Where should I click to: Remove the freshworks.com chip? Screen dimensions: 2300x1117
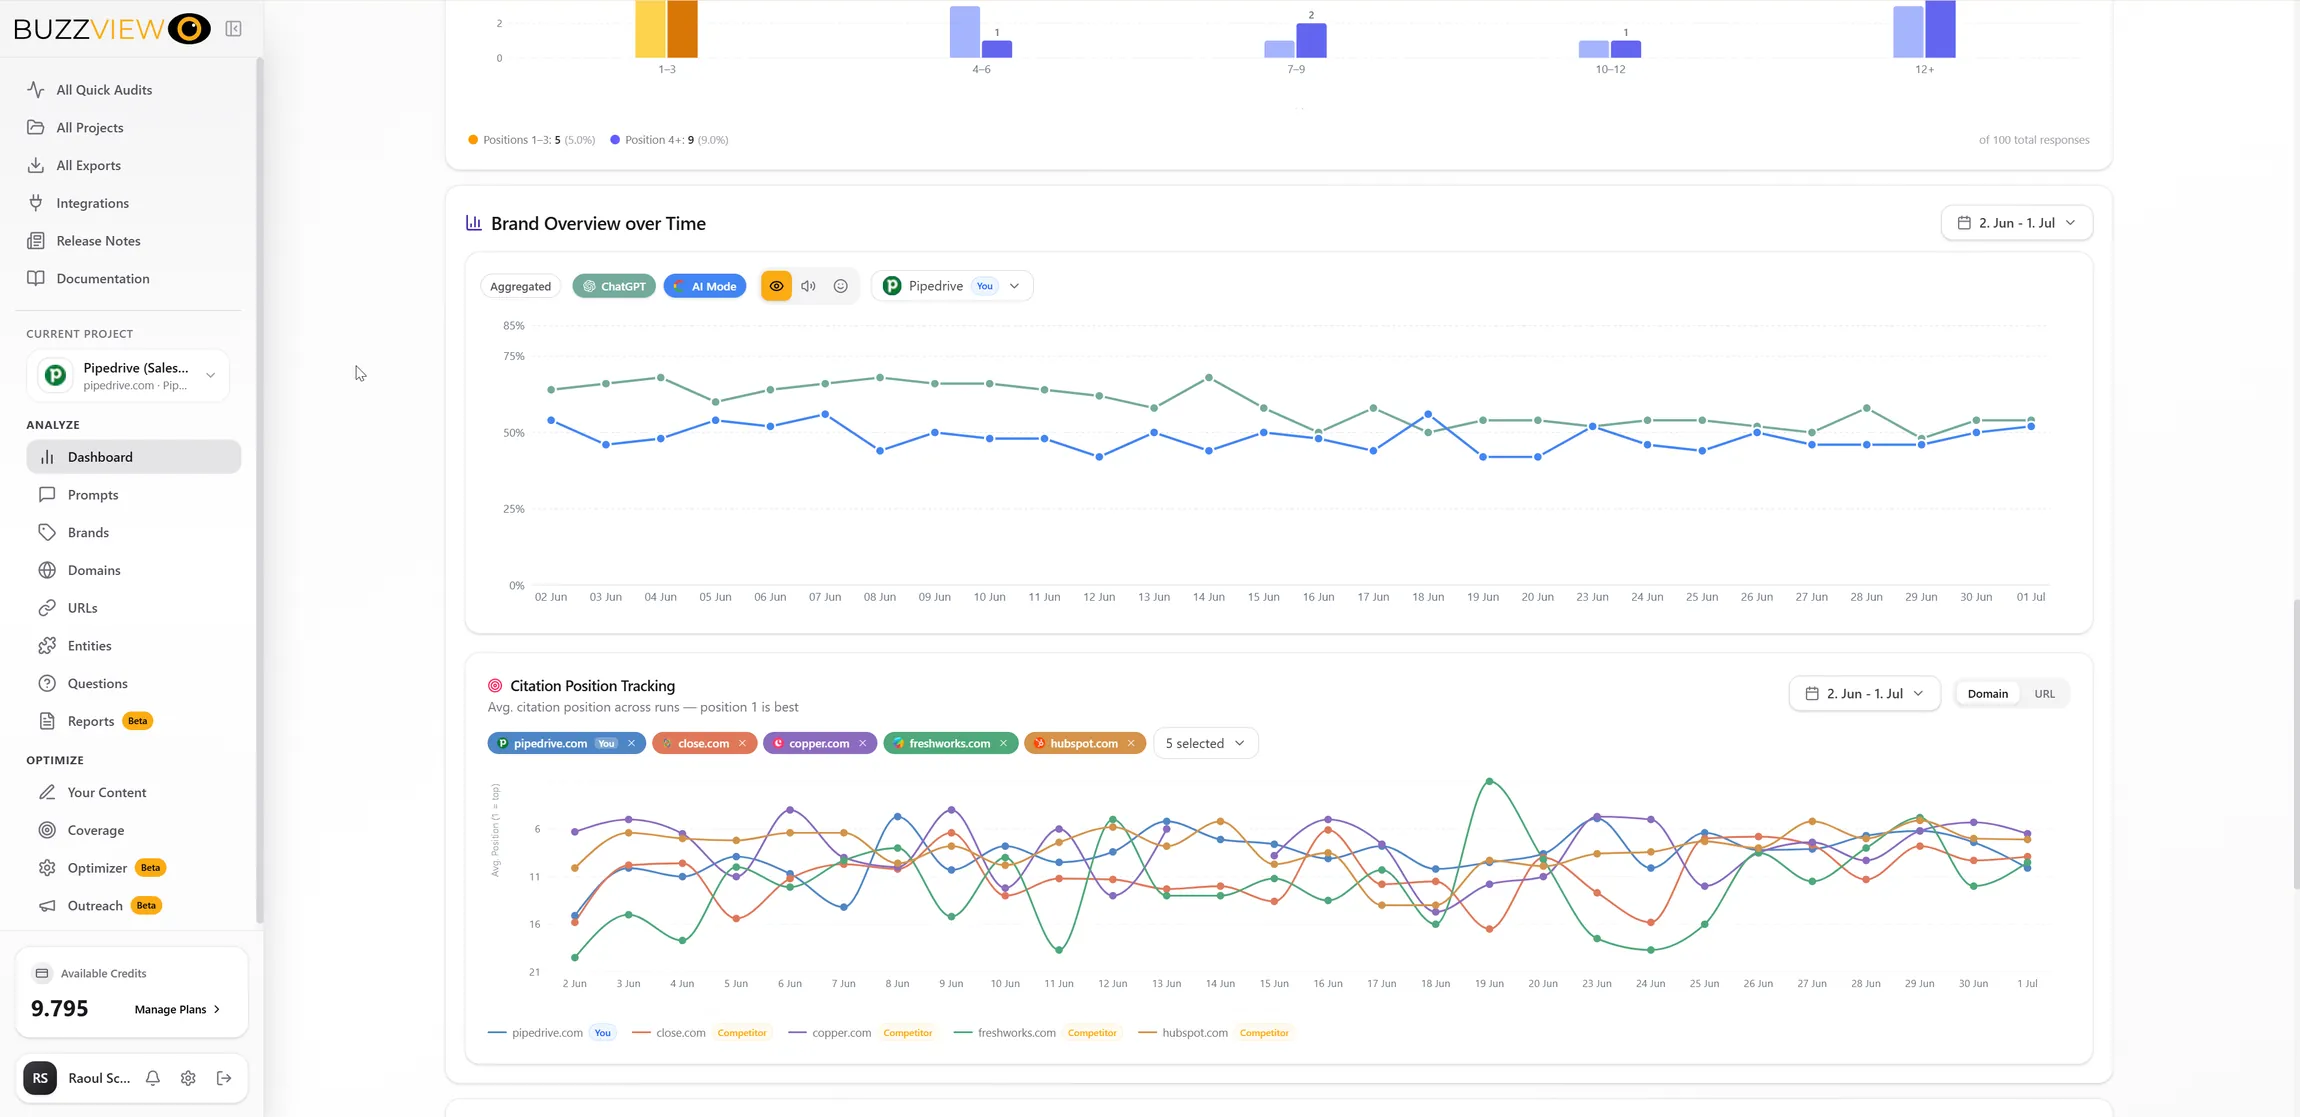pos(1003,743)
